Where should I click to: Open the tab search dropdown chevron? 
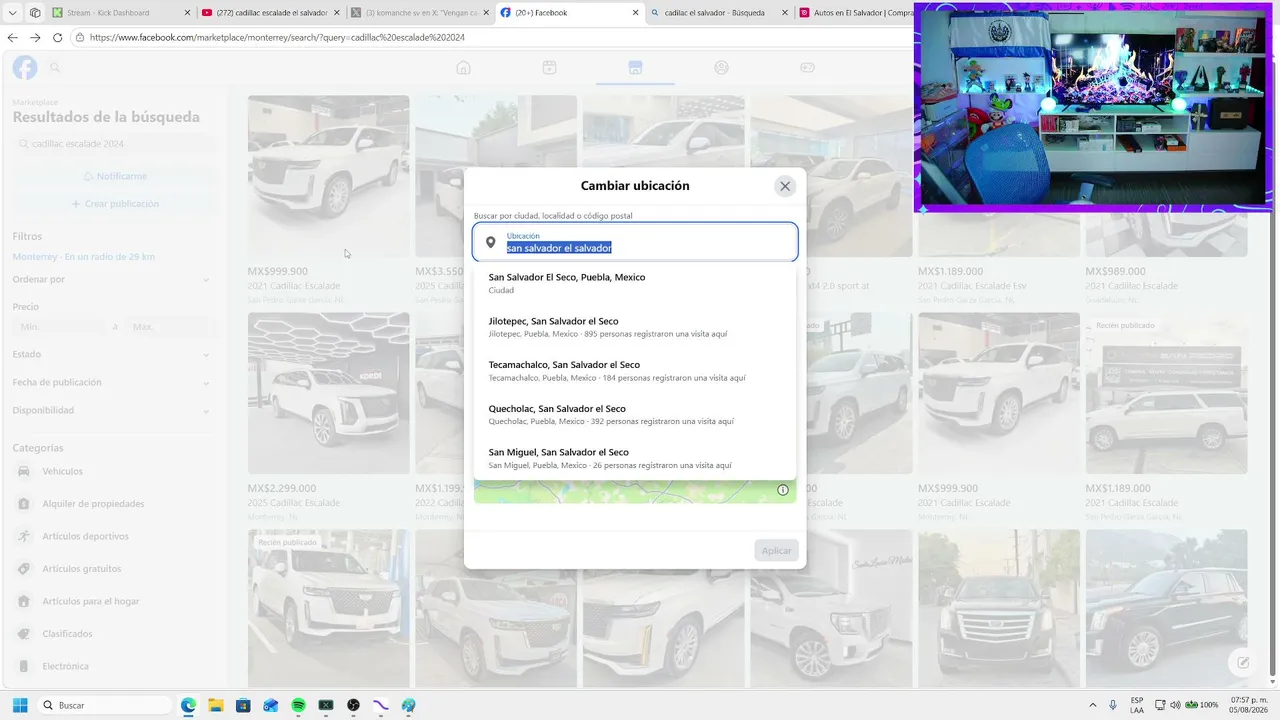click(x=13, y=13)
